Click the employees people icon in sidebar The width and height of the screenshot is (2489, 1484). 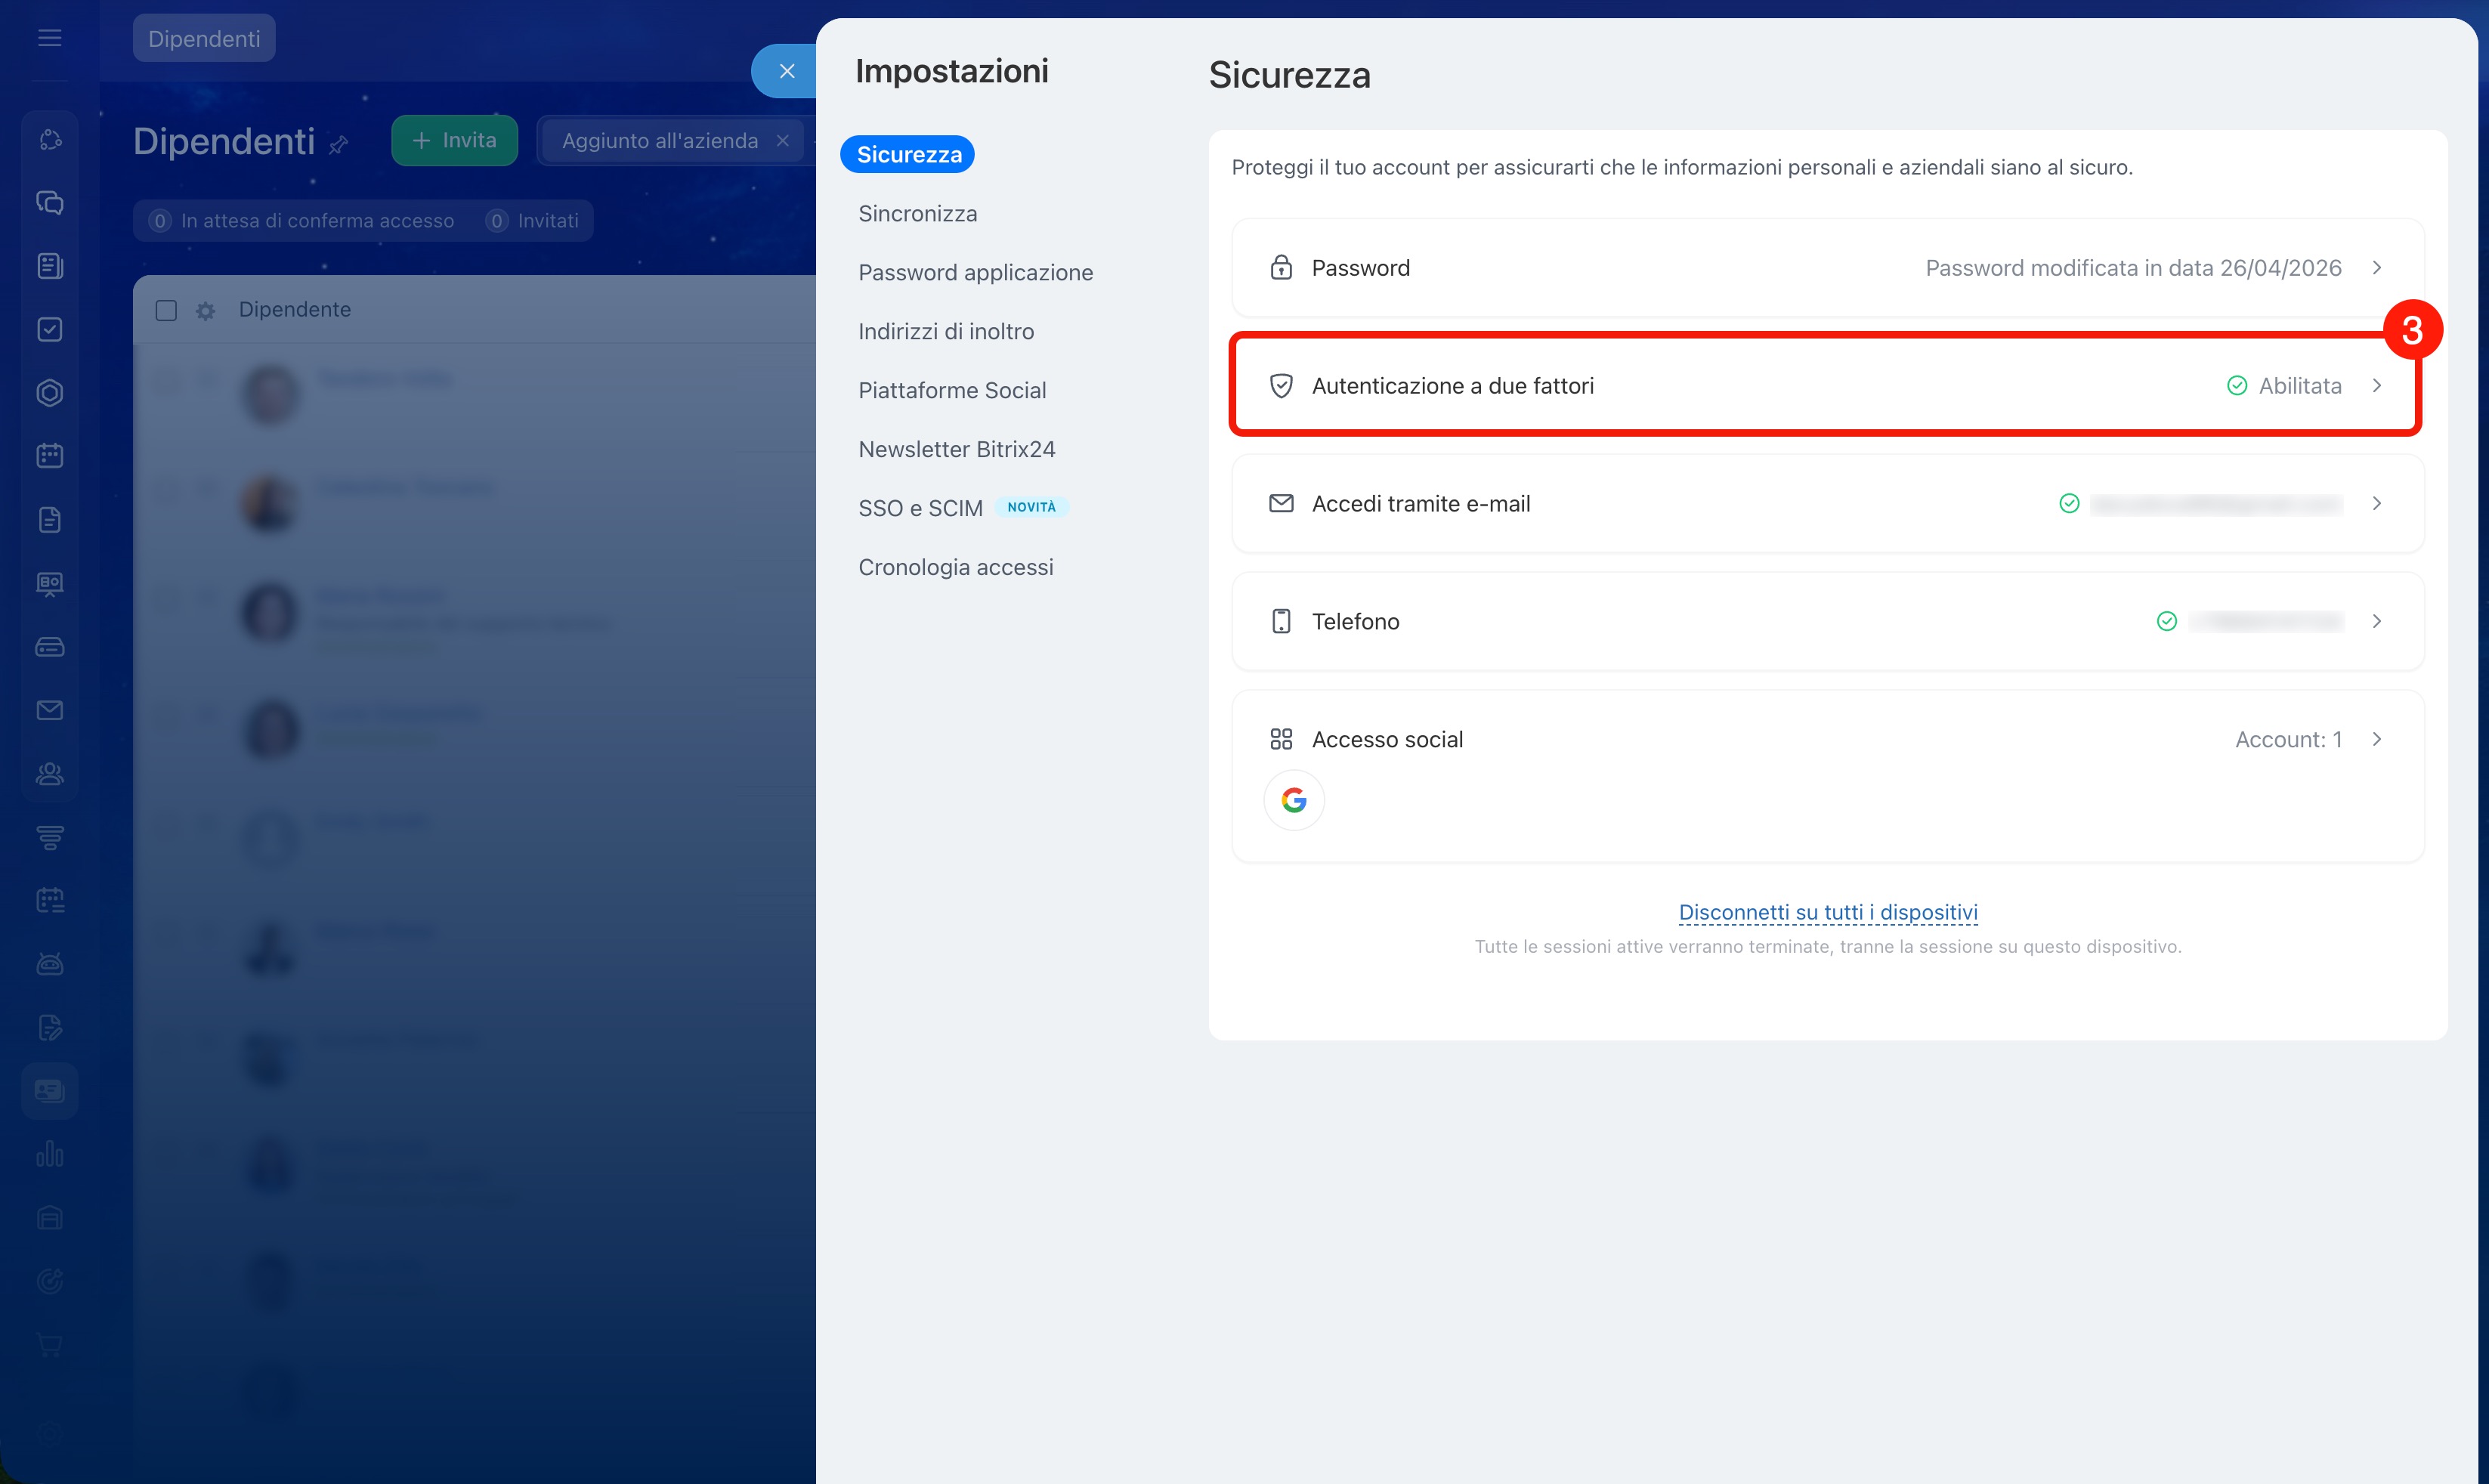pos(50,773)
